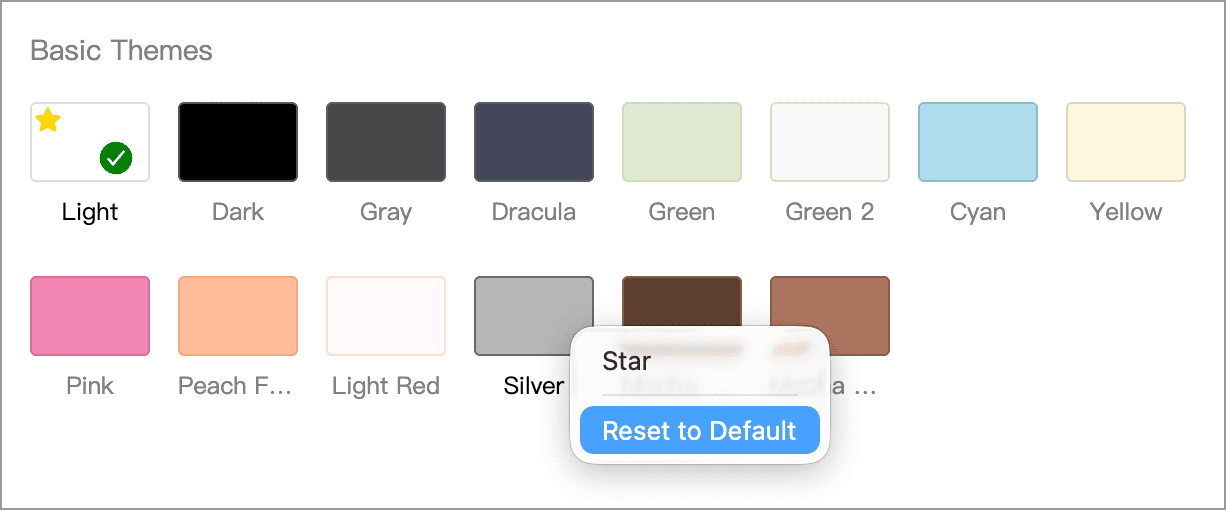Image resolution: width=1226 pixels, height=510 pixels.
Task: Click the green checkmark on Light theme
Action: coord(117,158)
